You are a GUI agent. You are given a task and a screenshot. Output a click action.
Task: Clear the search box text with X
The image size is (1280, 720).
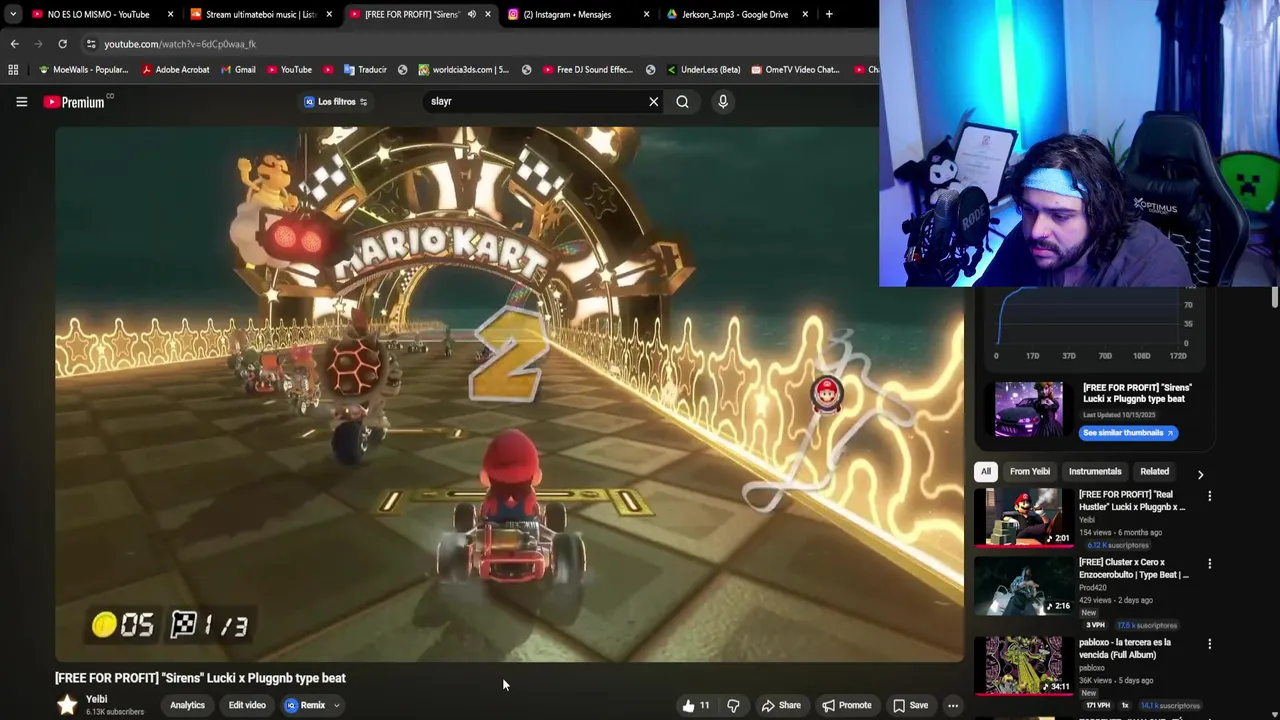pyautogui.click(x=654, y=101)
